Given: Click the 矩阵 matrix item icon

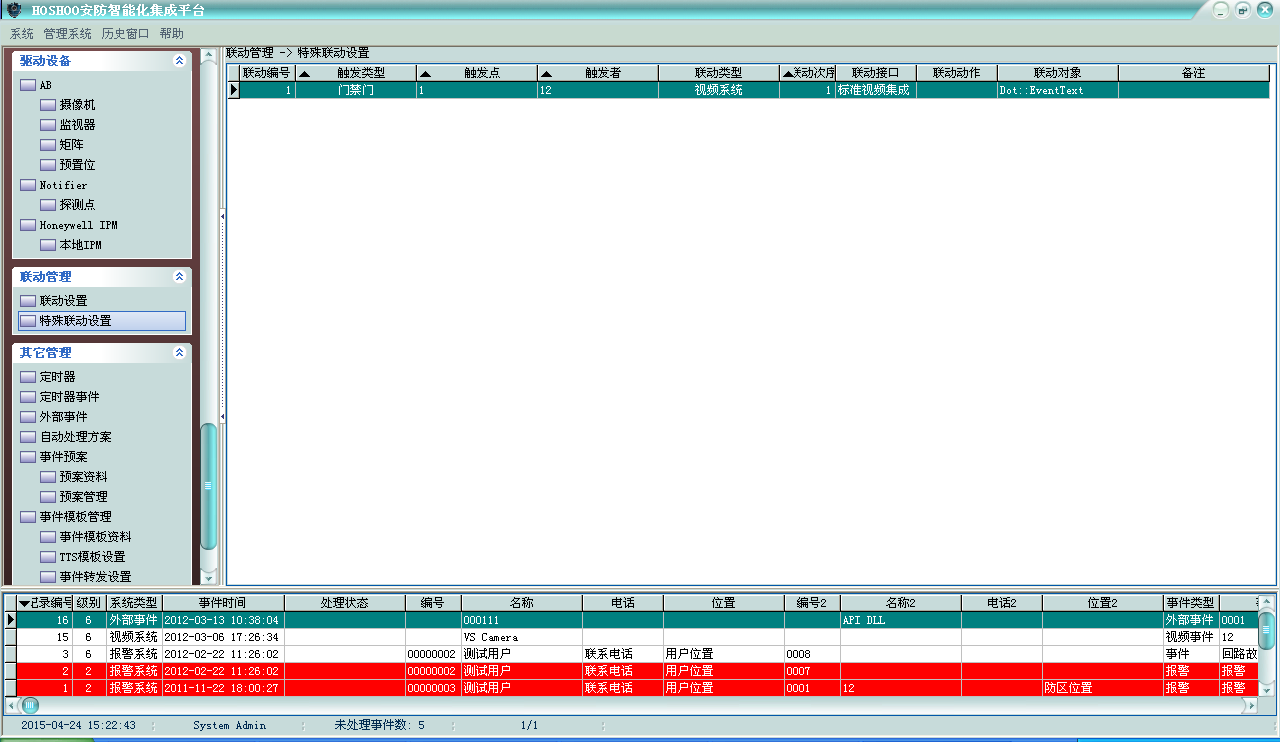Looking at the screenshot, I should coord(48,145).
